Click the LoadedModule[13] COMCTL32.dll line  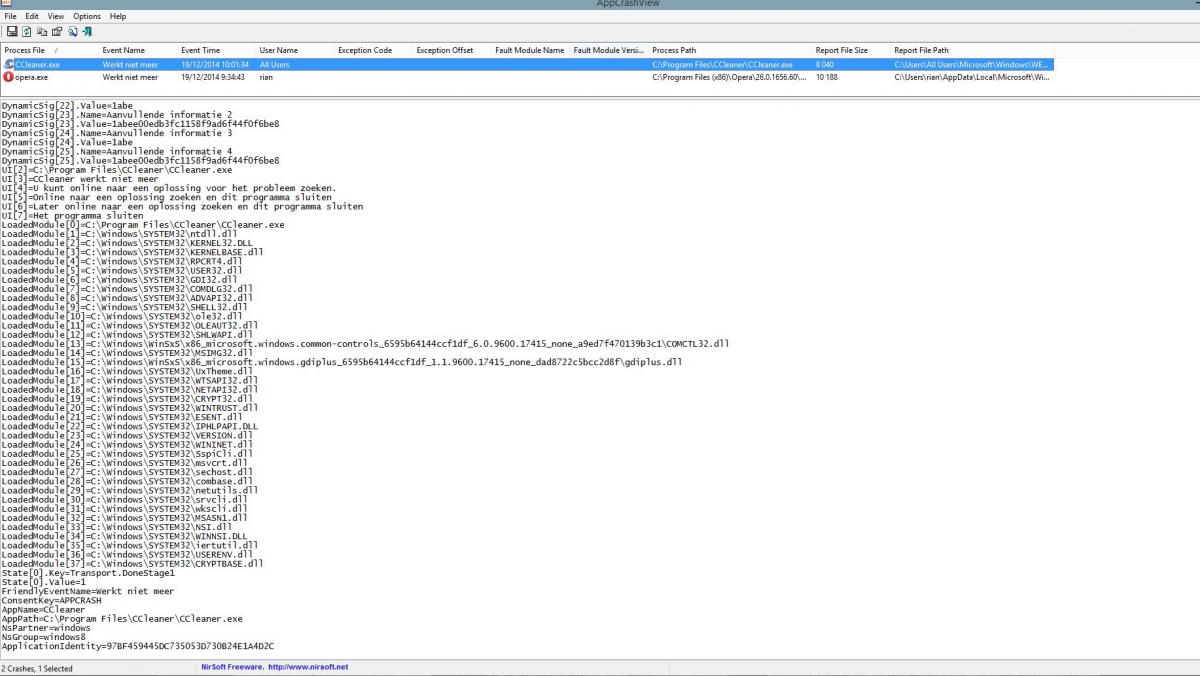(x=365, y=343)
